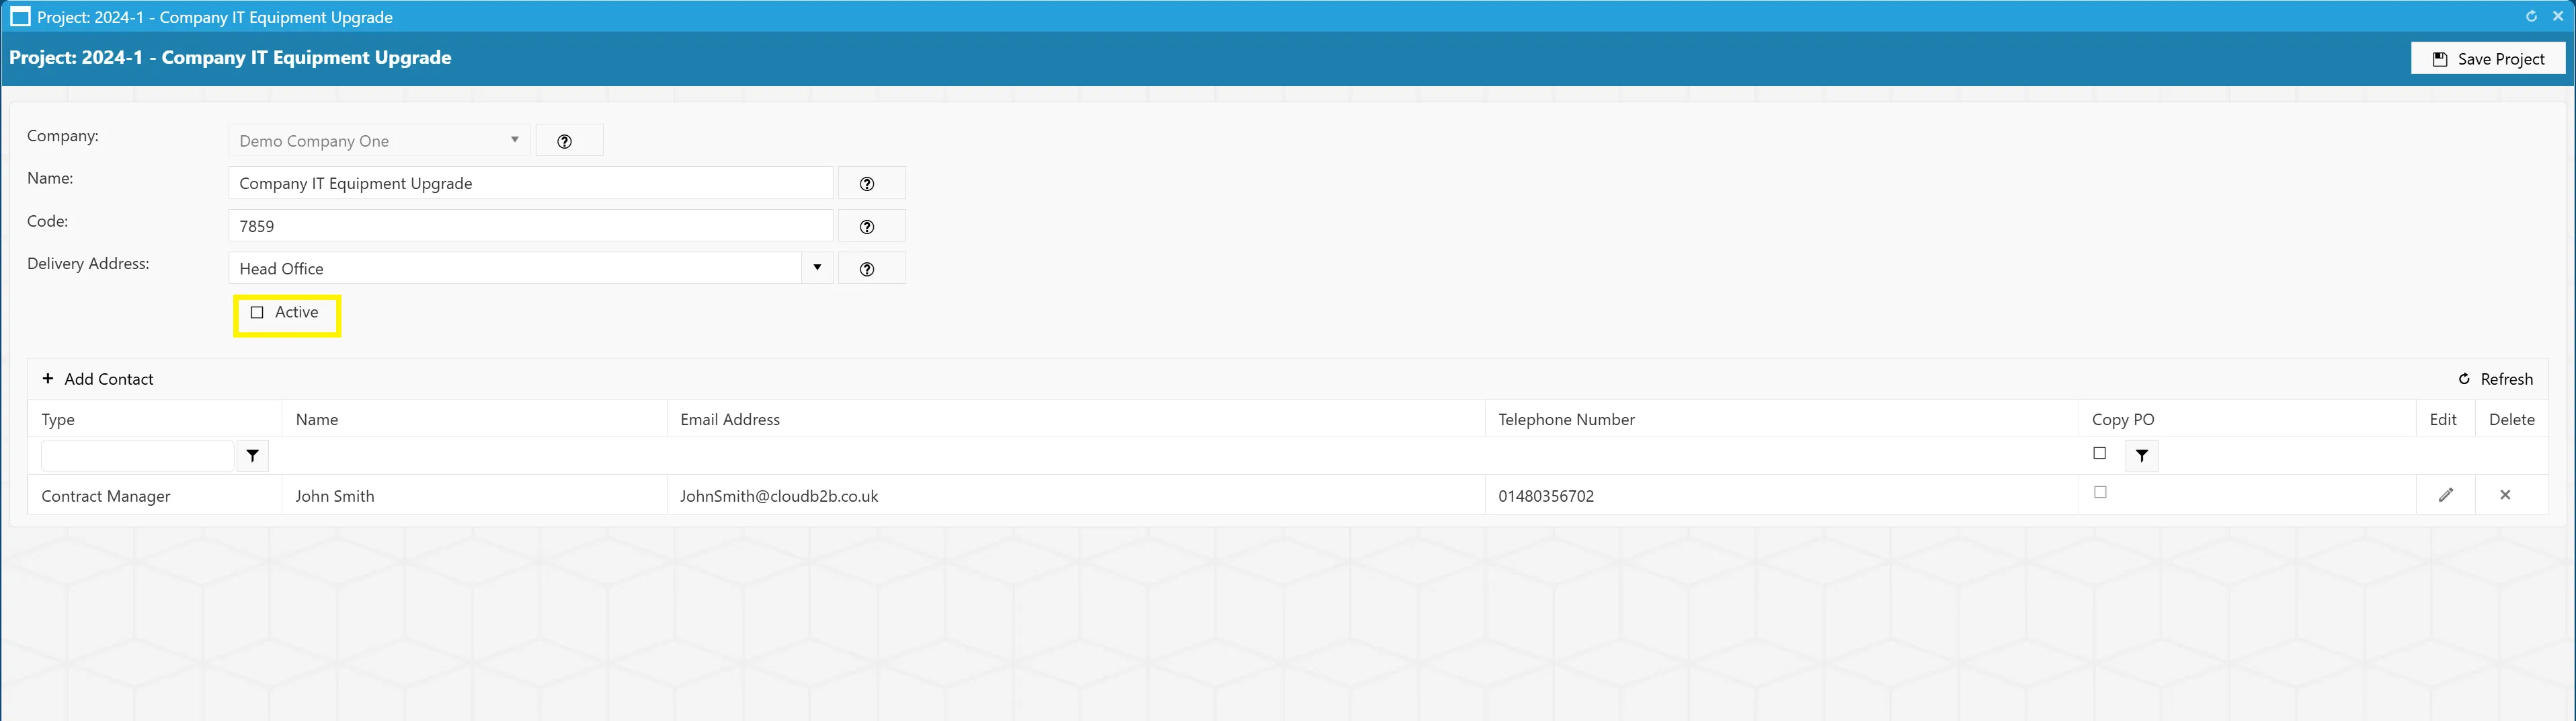The image size is (2576, 721).
Task: Click the Type filter text box
Action: pyautogui.click(x=137, y=455)
